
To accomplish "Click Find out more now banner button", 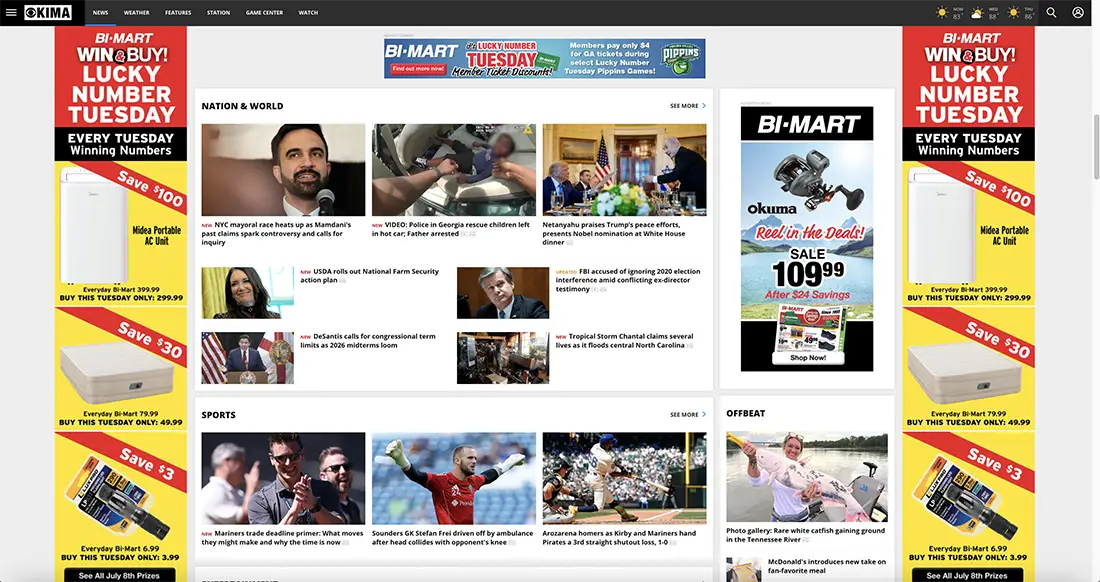I will [418, 69].
